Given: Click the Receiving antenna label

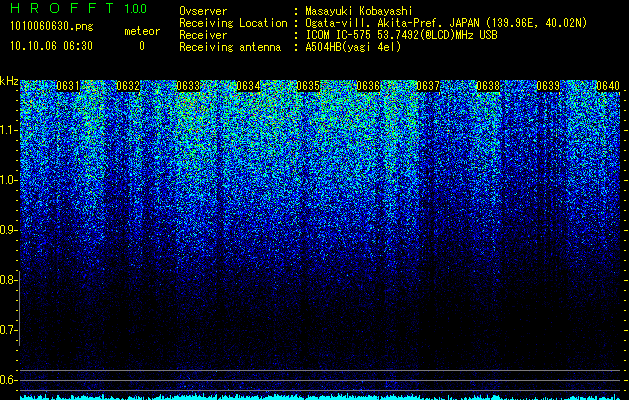Looking at the screenshot, I should (230, 47).
